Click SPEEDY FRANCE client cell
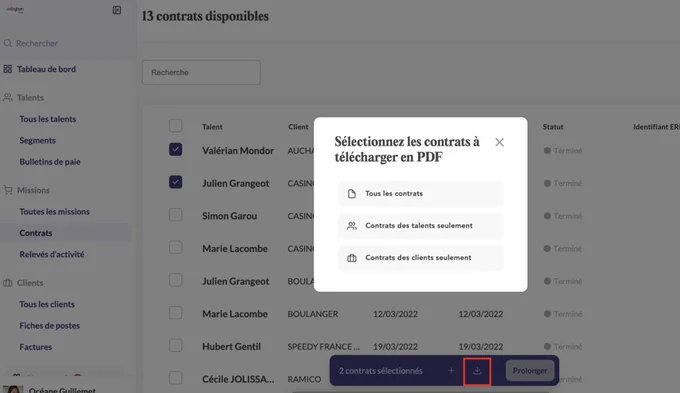 click(x=324, y=347)
